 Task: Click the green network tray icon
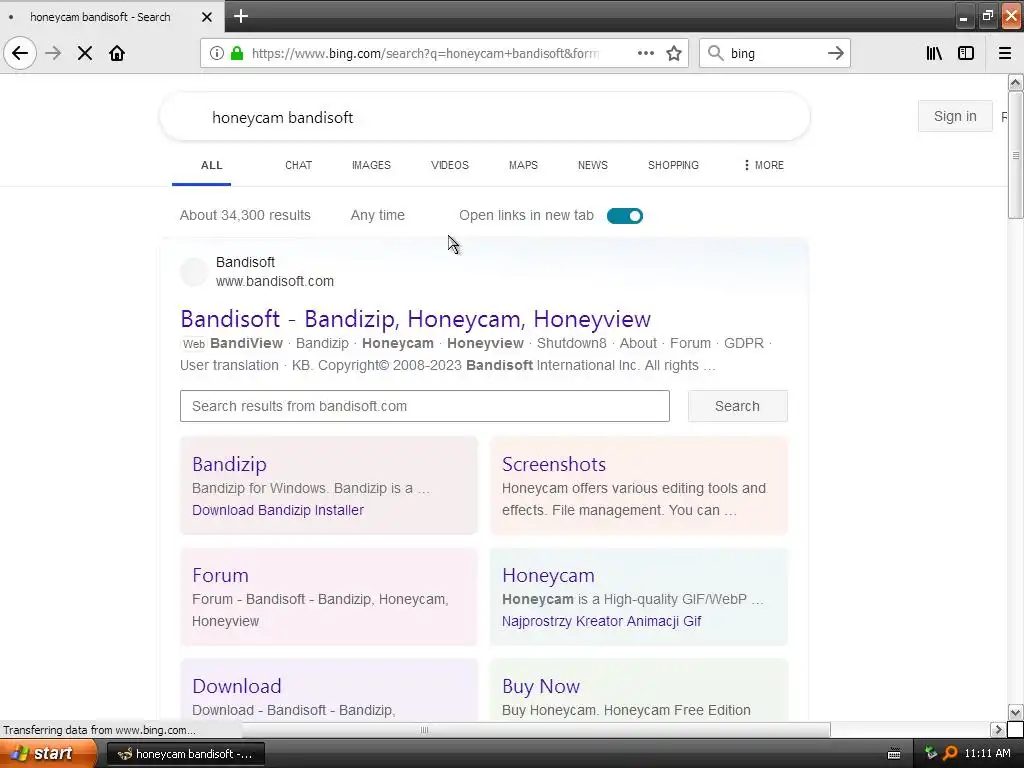click(931, 754)
